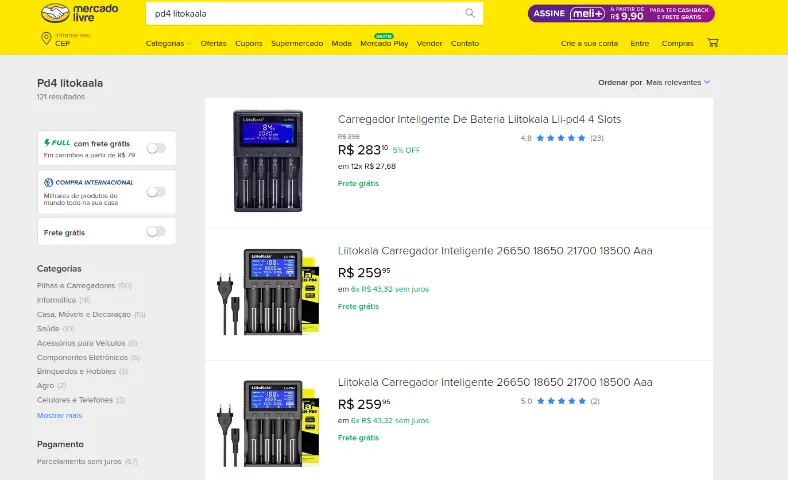Click the Mercado Livre logo
788x480 pixels.
tap(79, 13)
